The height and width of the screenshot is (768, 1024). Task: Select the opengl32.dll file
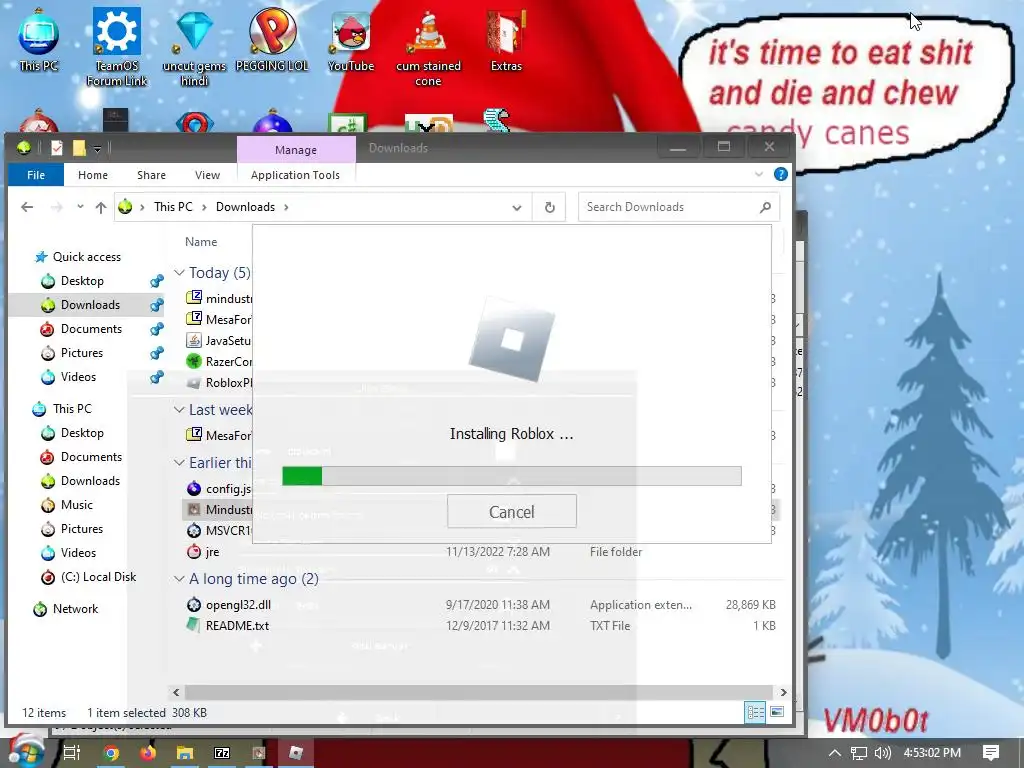pos(238,605)
